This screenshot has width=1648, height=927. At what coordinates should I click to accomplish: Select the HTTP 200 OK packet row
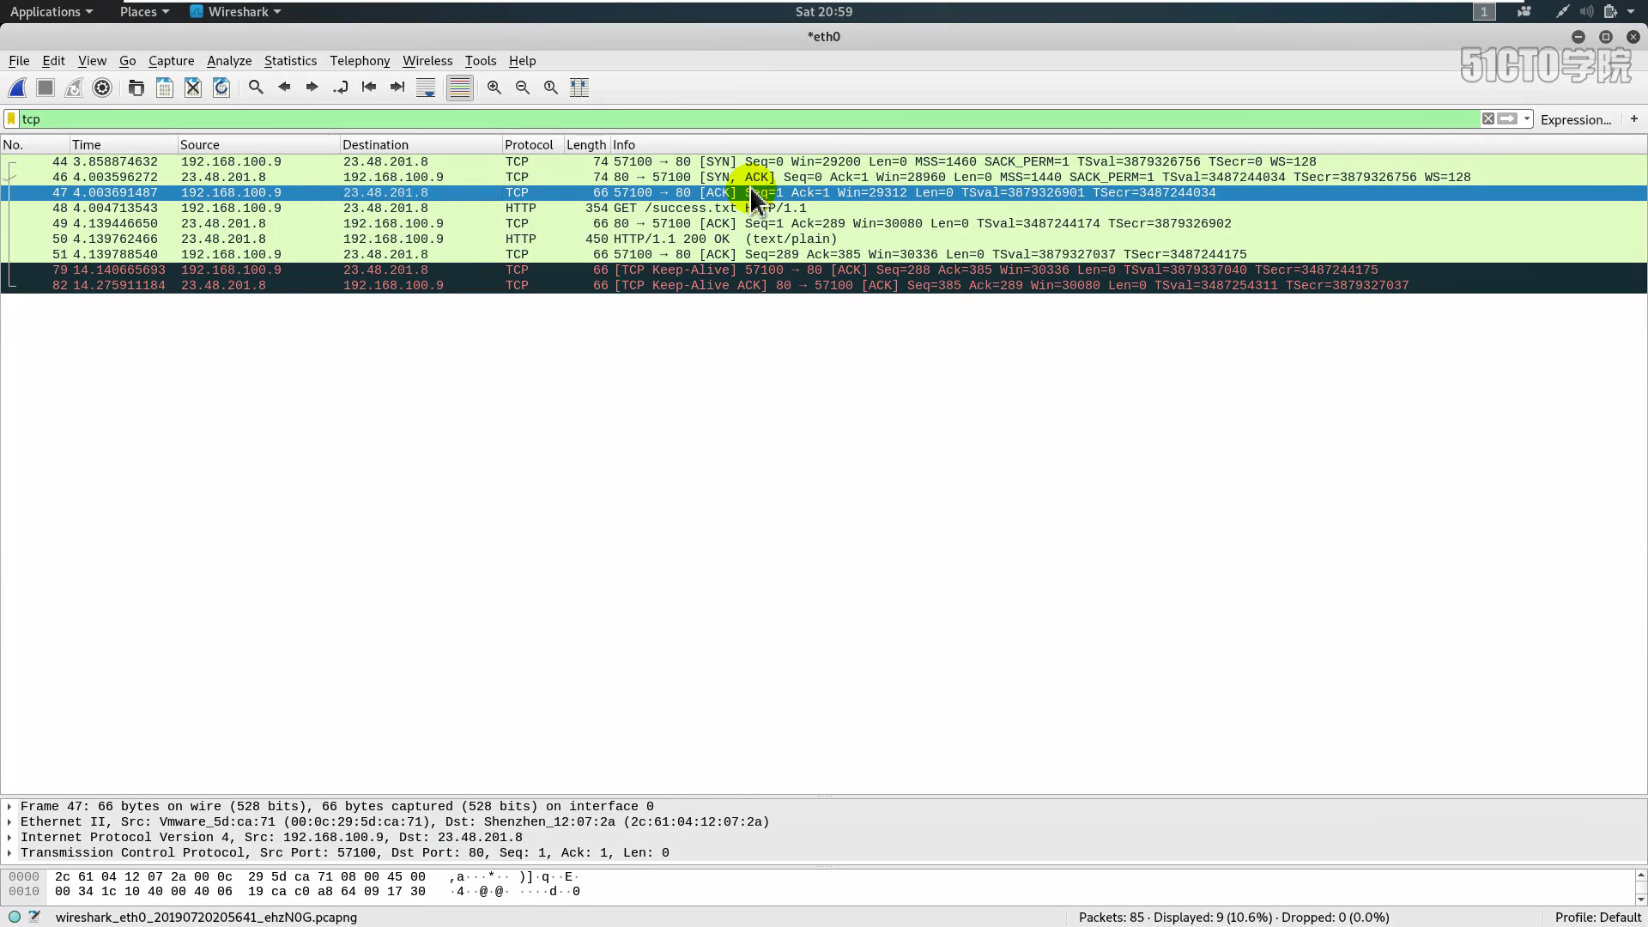point(700,238)
